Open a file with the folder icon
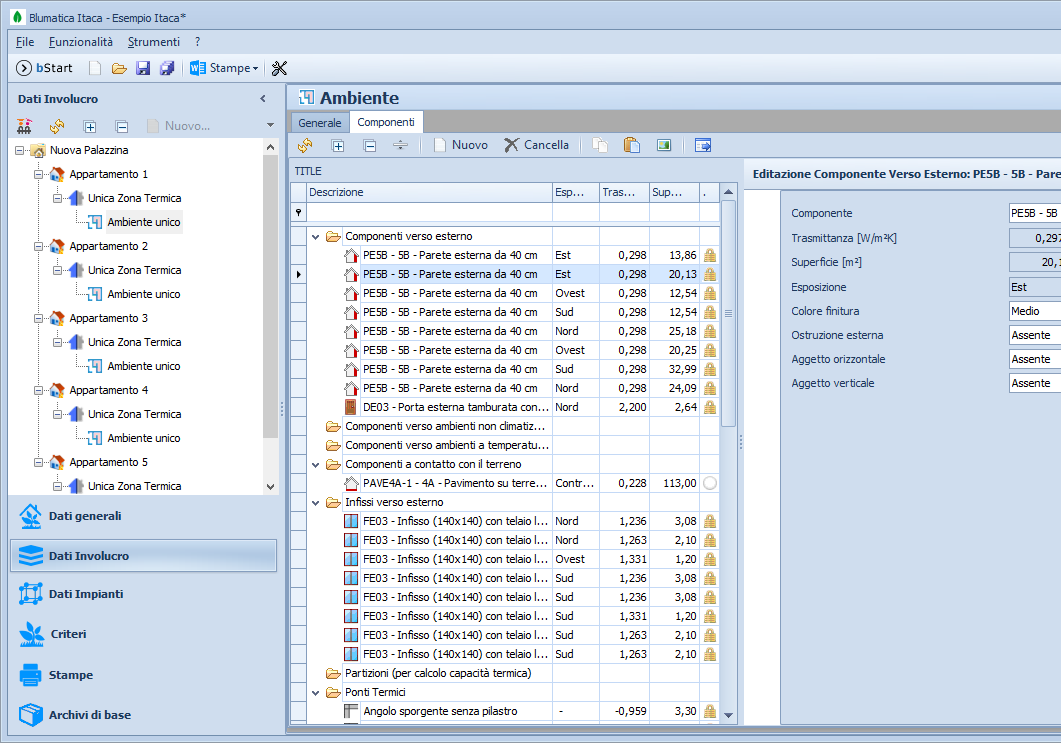This screenshot has height=743, width=1061. point(119,68)
